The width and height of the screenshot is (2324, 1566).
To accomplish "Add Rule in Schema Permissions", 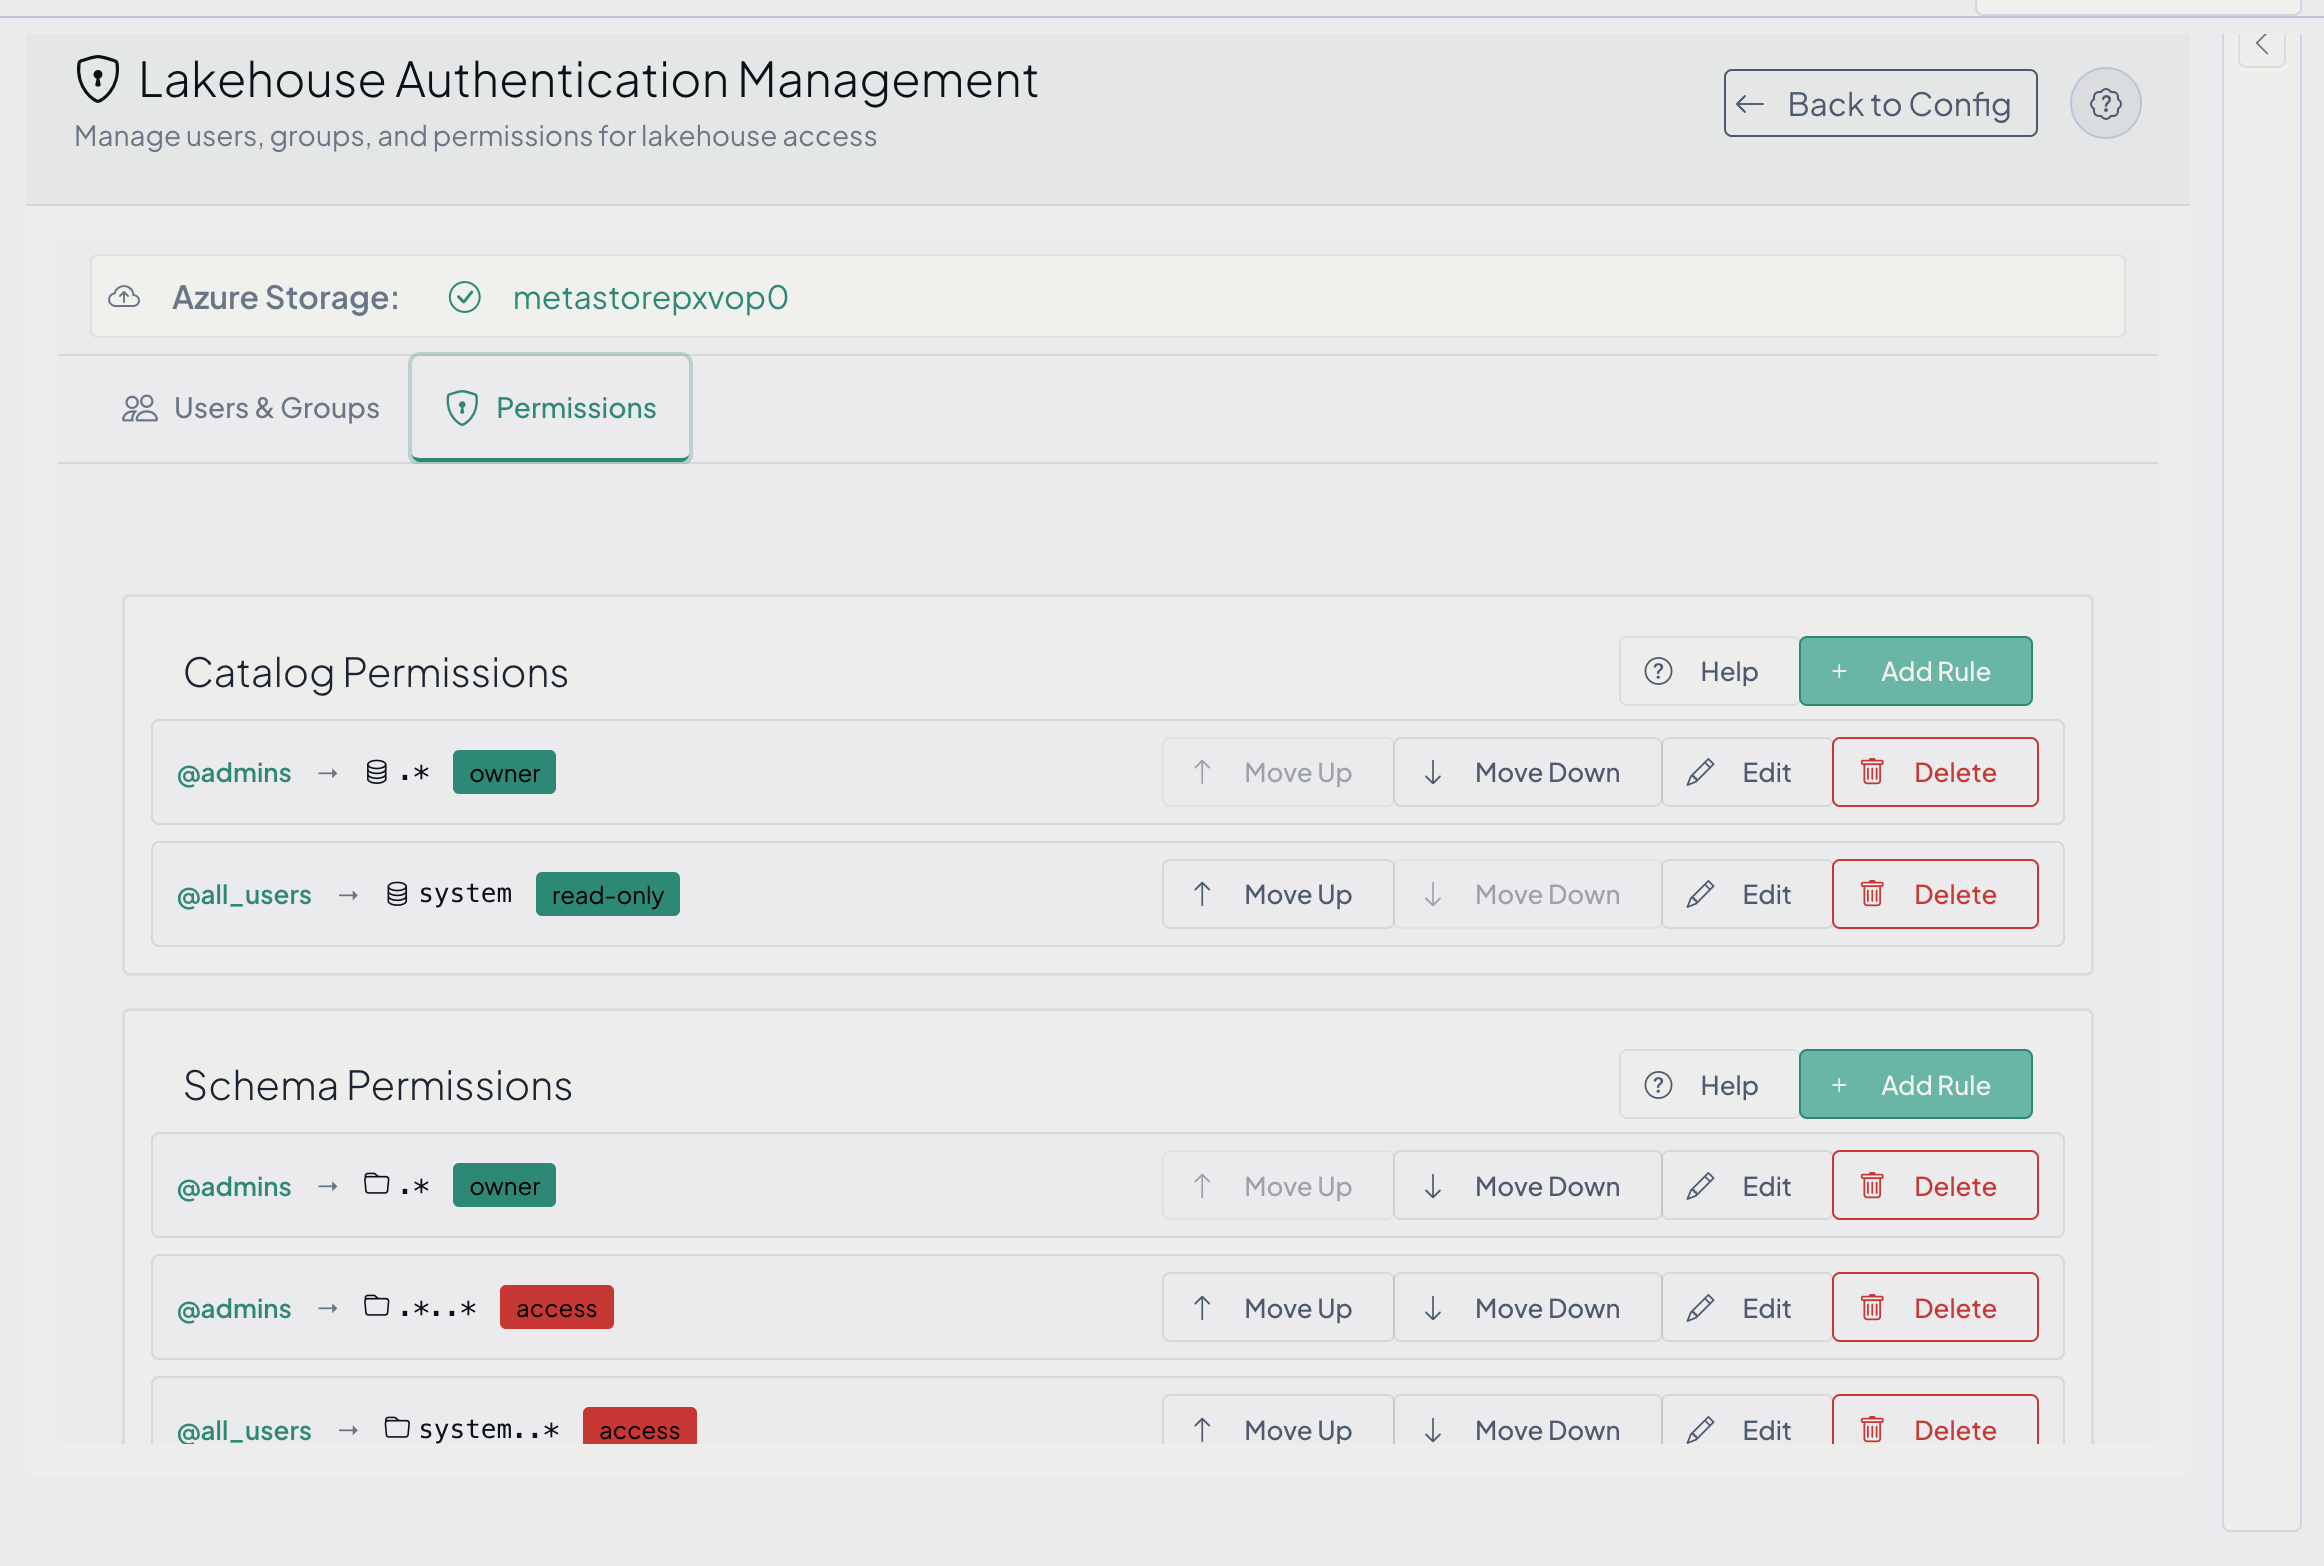I will click(1915, 1085).
